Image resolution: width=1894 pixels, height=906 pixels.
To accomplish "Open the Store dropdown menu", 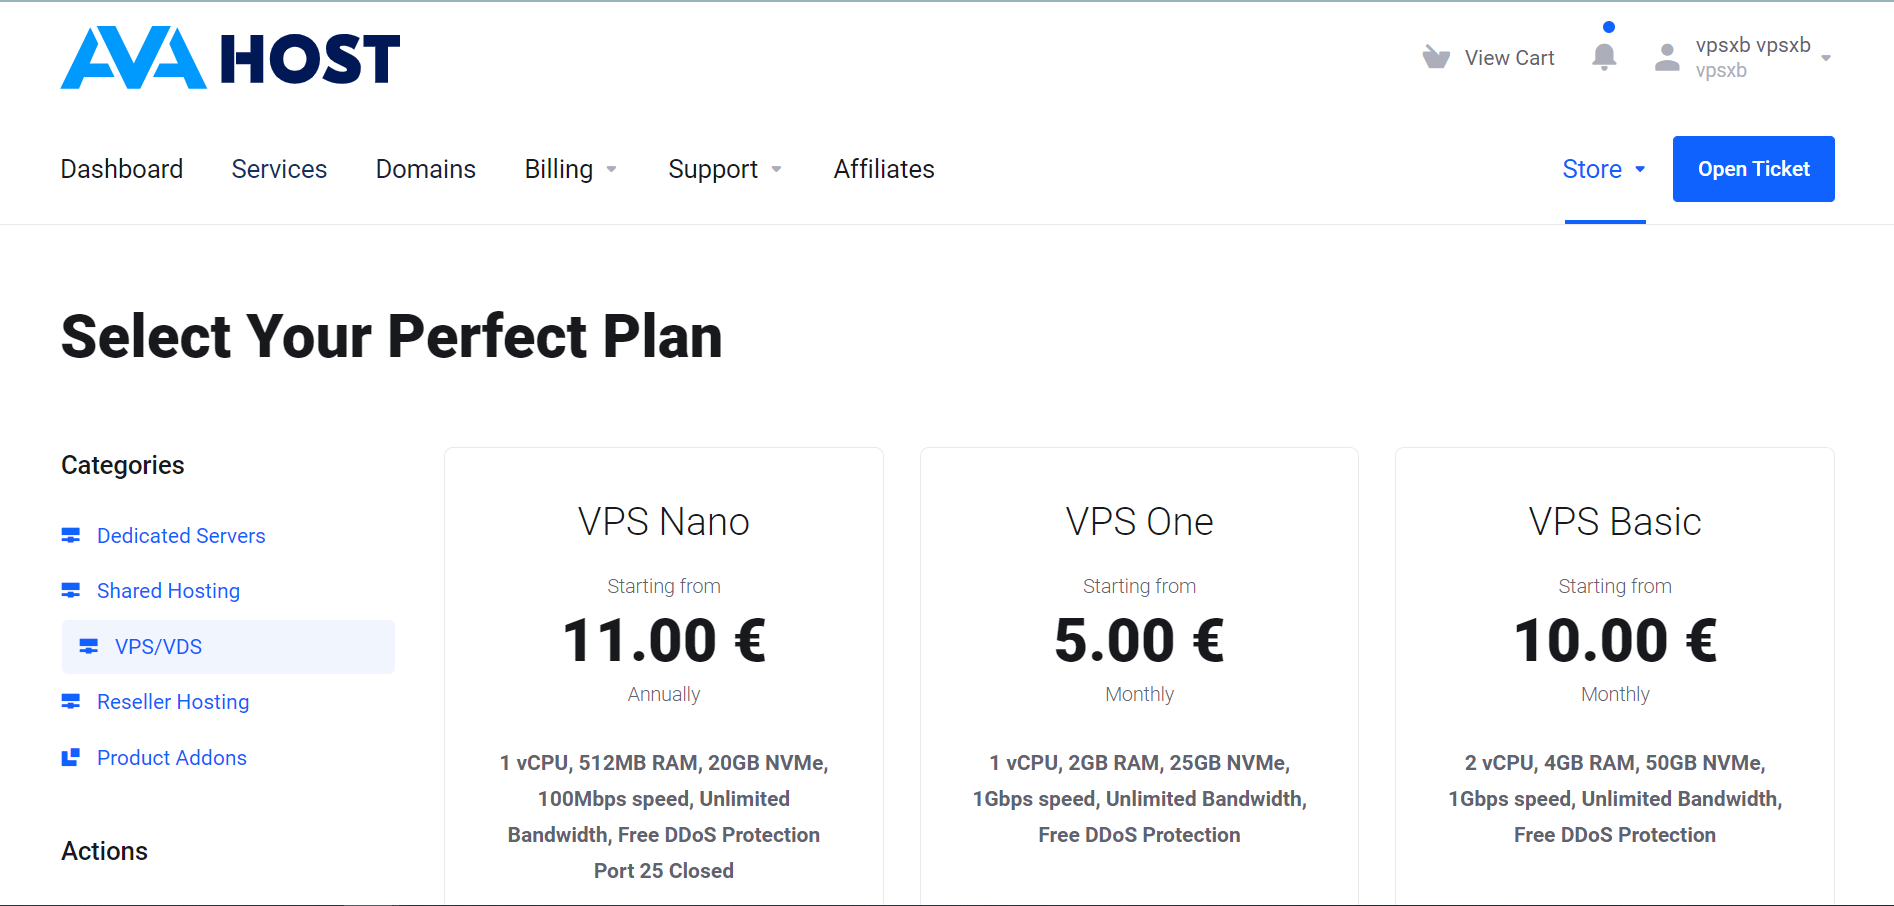I will (1604, 169).
